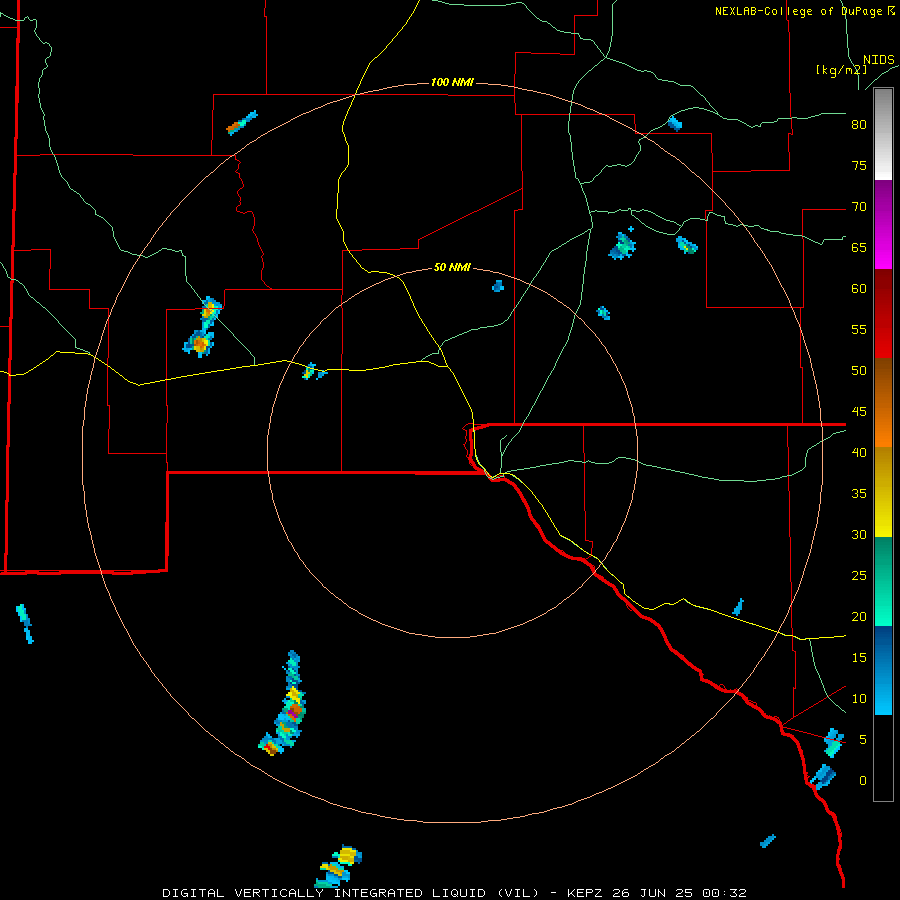Click the 100 NMI range ring label
The image size is (900, 900).
(452, 83)
